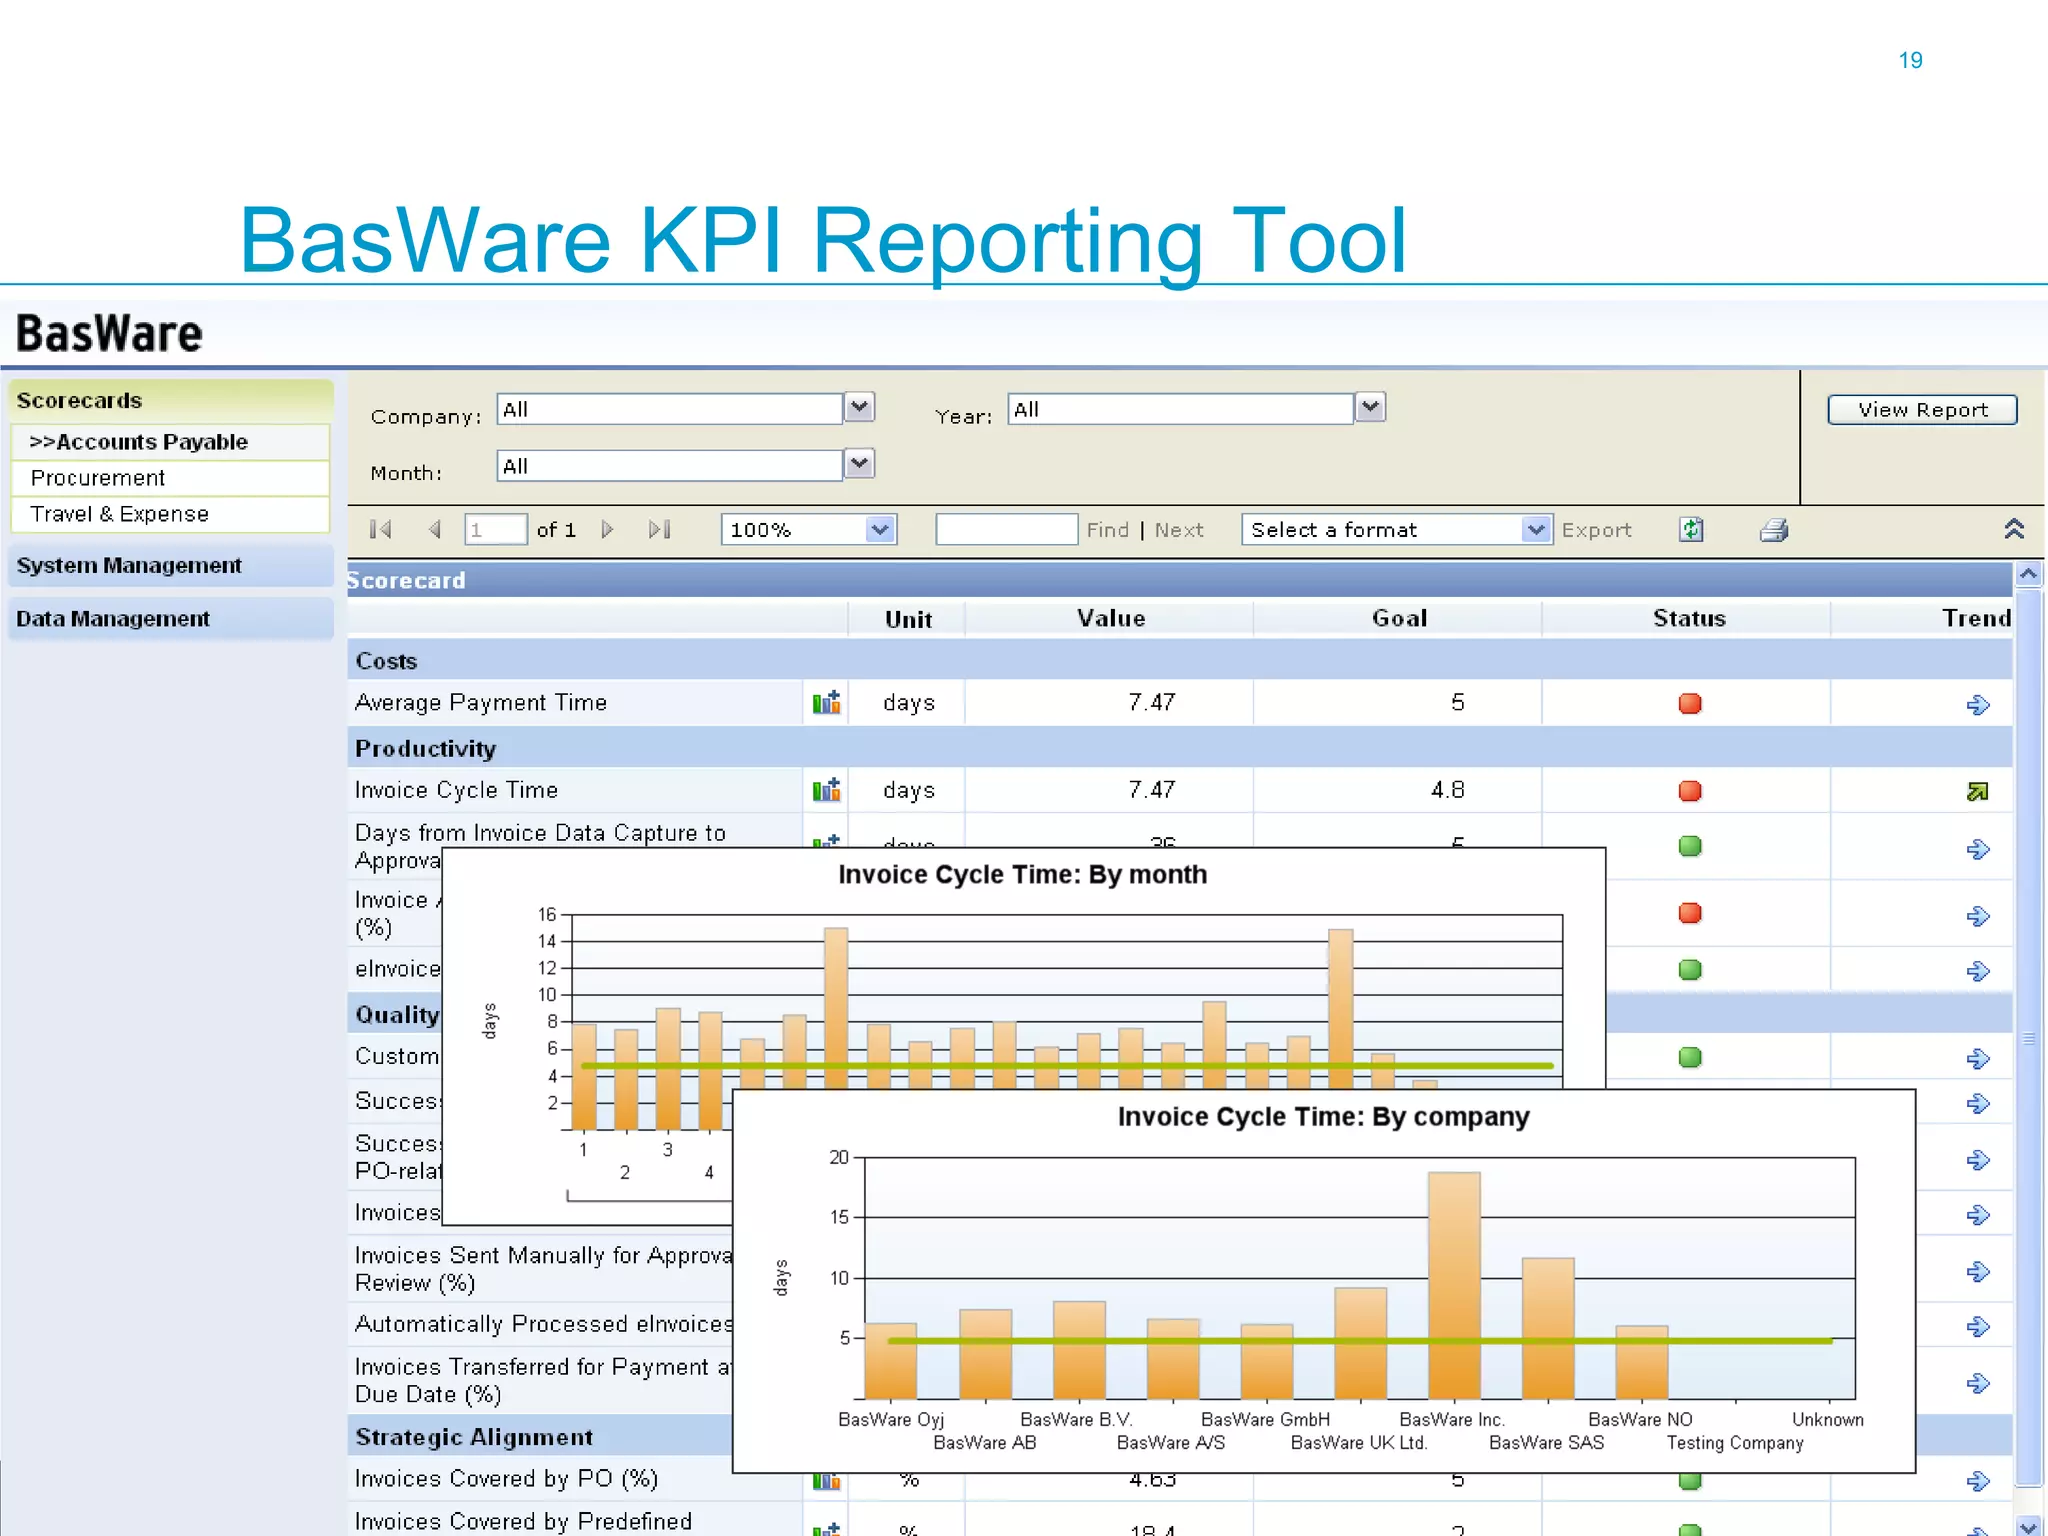Collapse parameters with double chevron icon

click(x=2014, y=529)
